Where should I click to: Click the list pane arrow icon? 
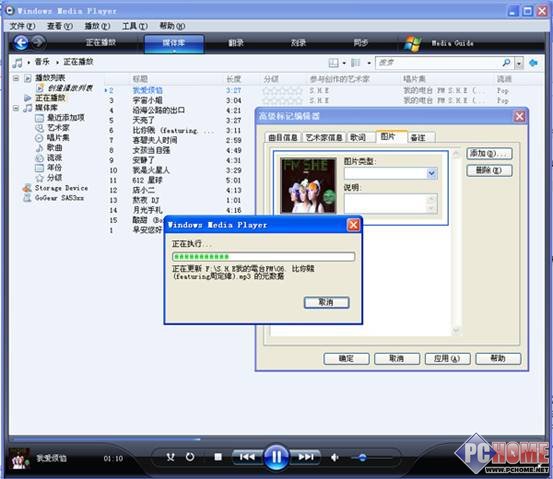533,63
